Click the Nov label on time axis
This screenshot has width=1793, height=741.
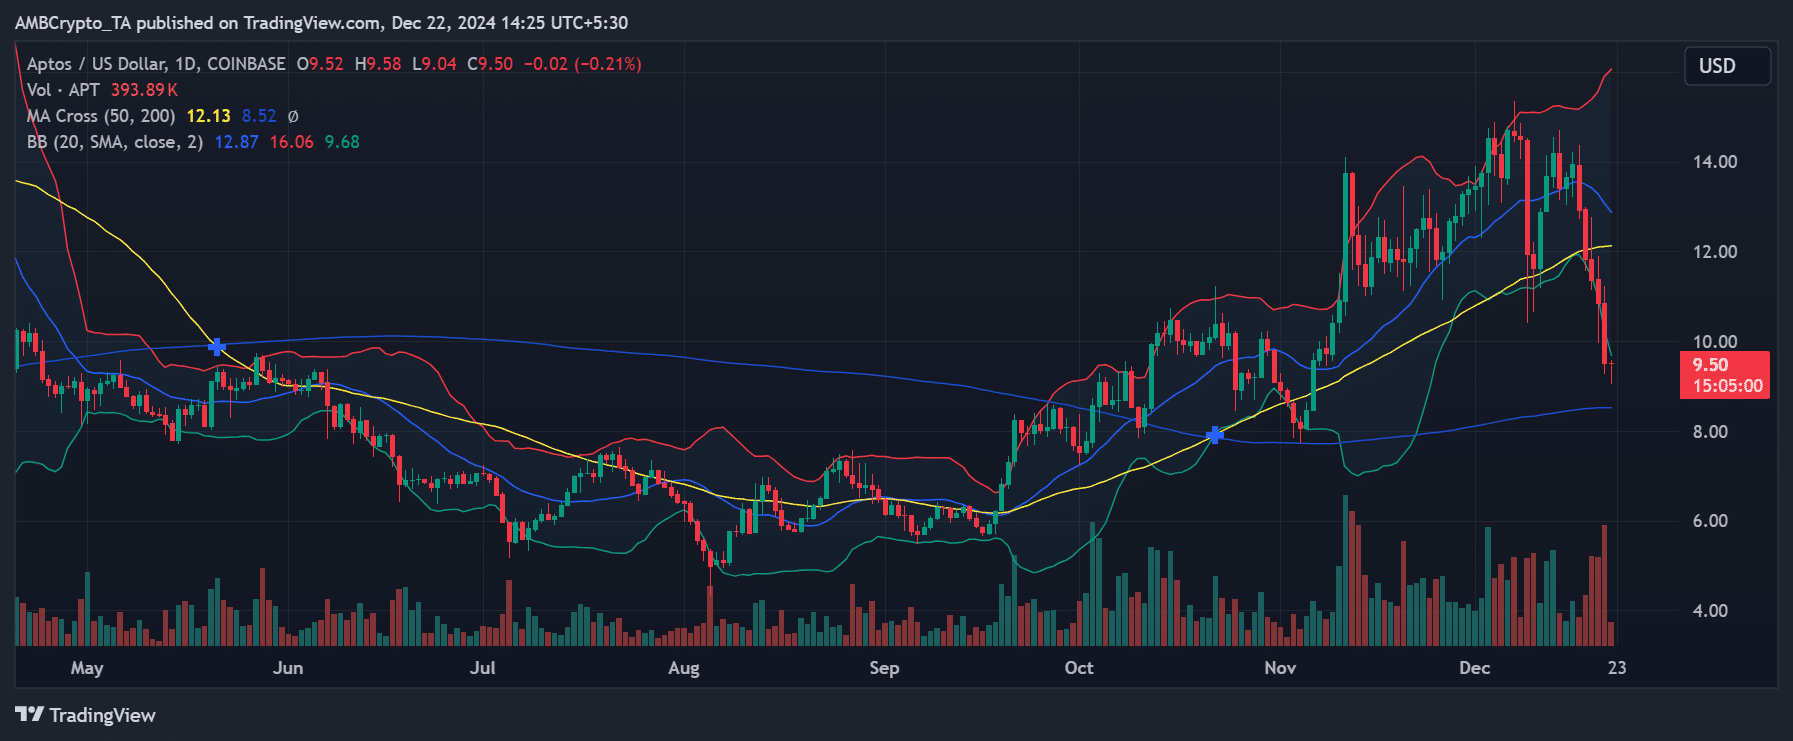[x=1280, y=668]
